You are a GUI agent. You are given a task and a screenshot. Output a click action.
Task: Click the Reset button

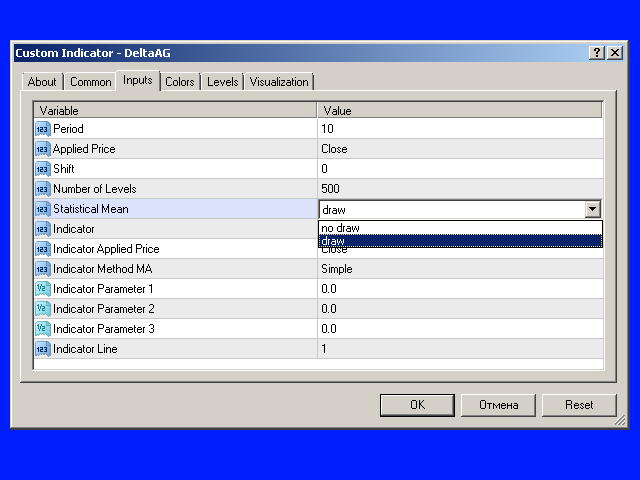click(x=578, y=405)
